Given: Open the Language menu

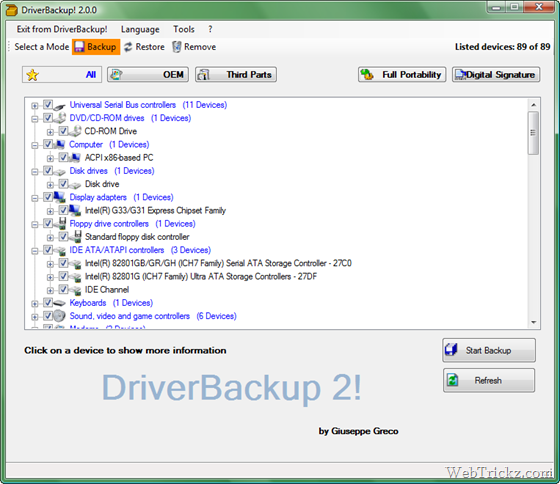Looking at the screenshot, I should 140,29.
